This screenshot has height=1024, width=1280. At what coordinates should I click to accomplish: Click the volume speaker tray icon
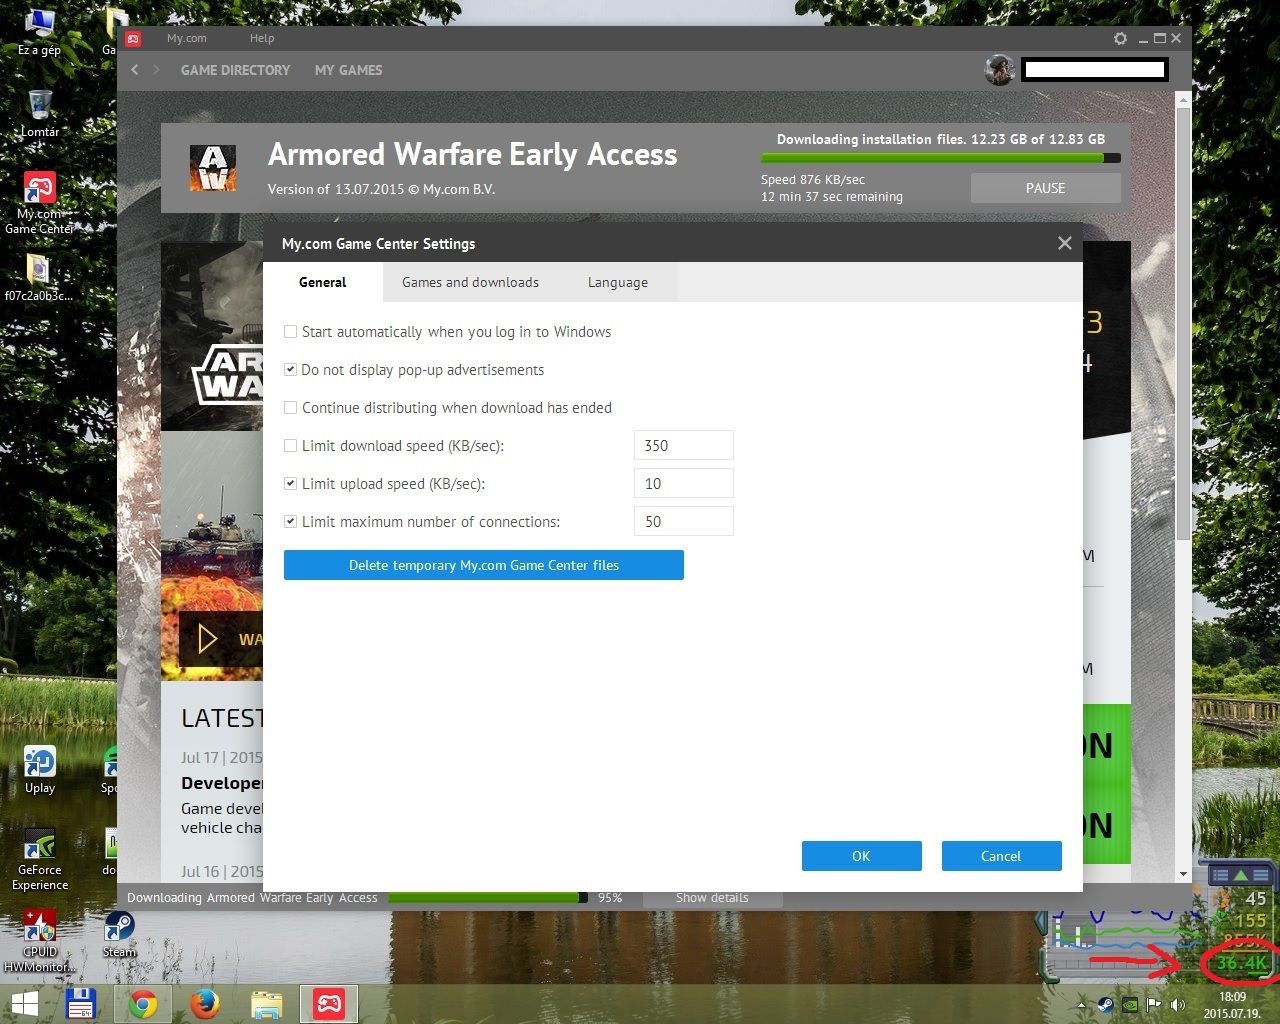[1178, 1005]
